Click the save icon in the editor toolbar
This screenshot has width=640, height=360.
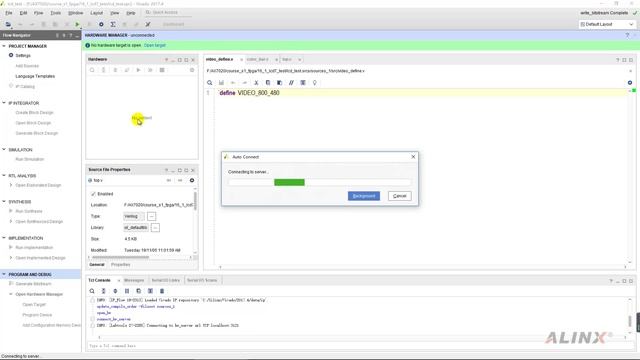221,83
